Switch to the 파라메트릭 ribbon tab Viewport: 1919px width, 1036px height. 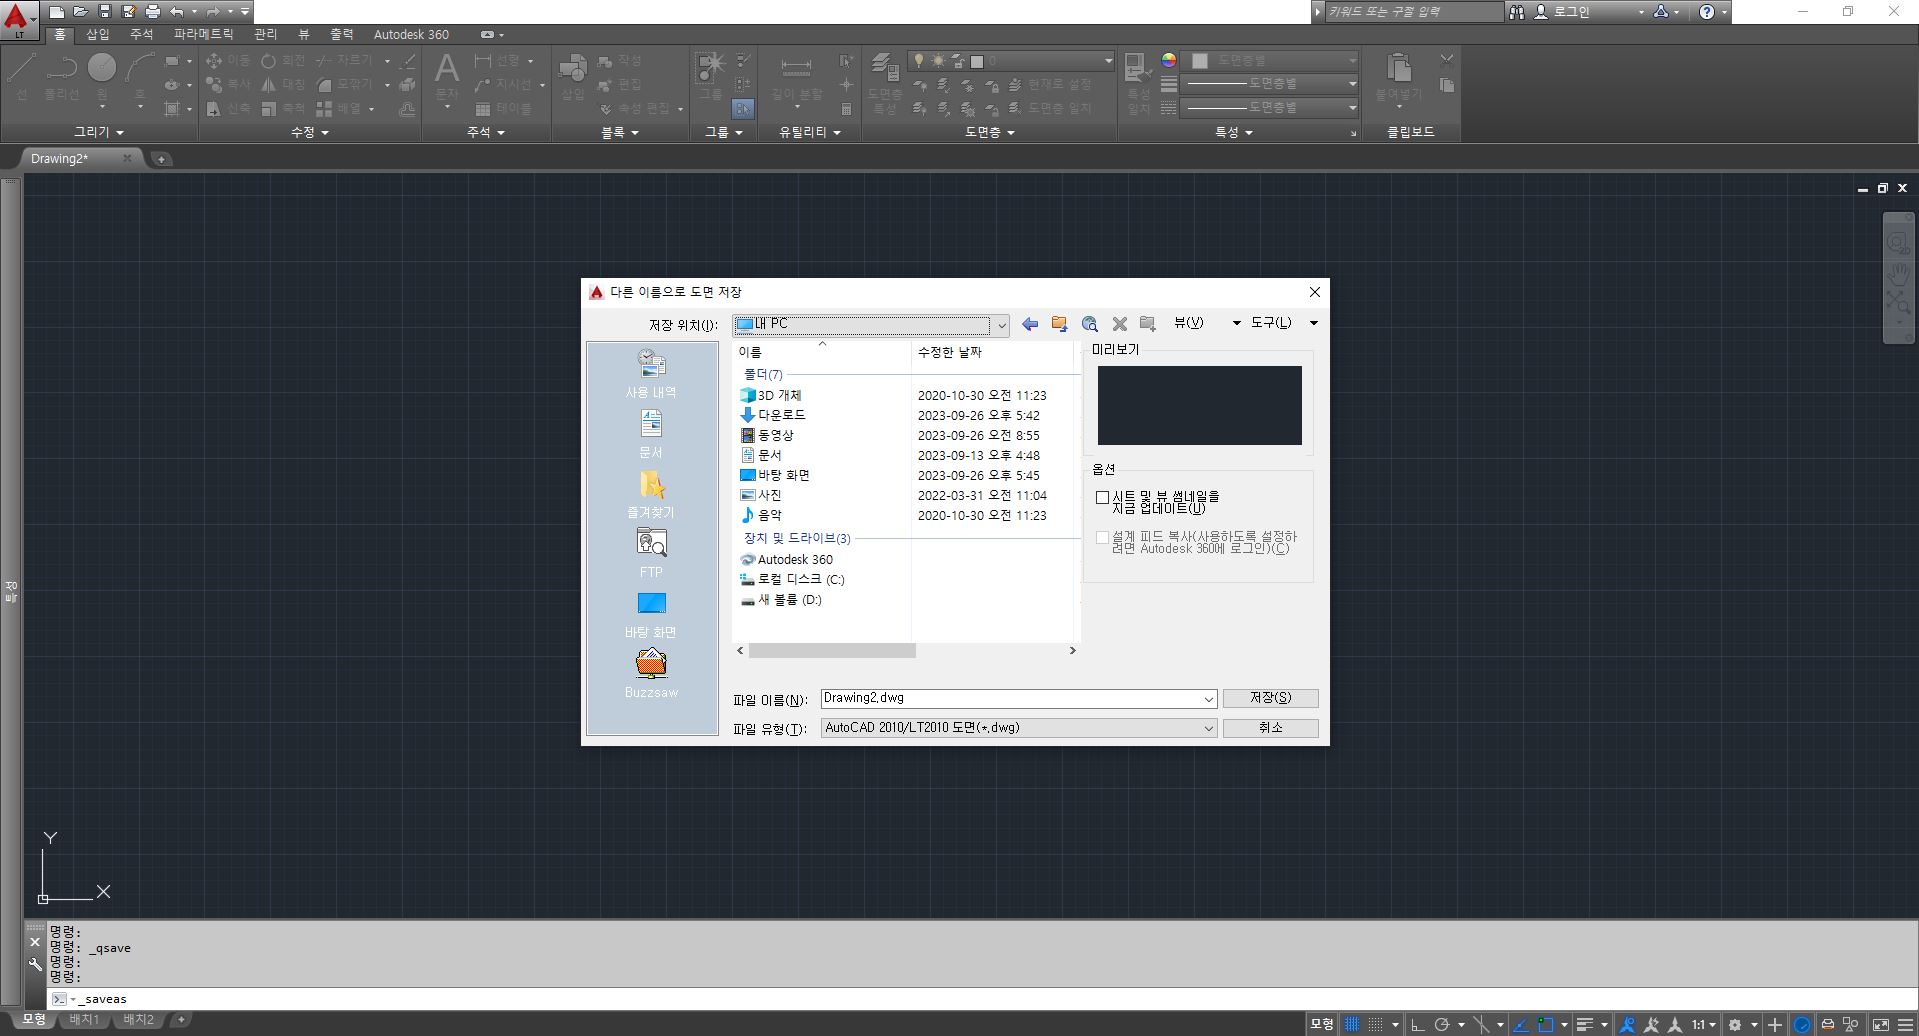(x=203, y=34)
